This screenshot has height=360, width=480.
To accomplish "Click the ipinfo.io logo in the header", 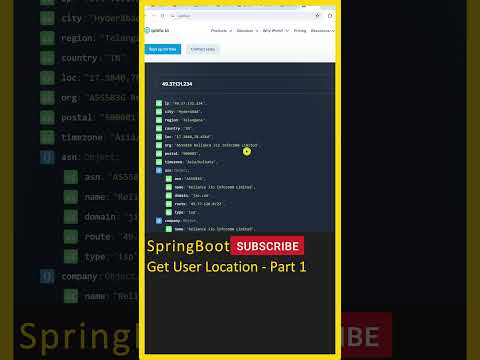I will tap(157, 30).
